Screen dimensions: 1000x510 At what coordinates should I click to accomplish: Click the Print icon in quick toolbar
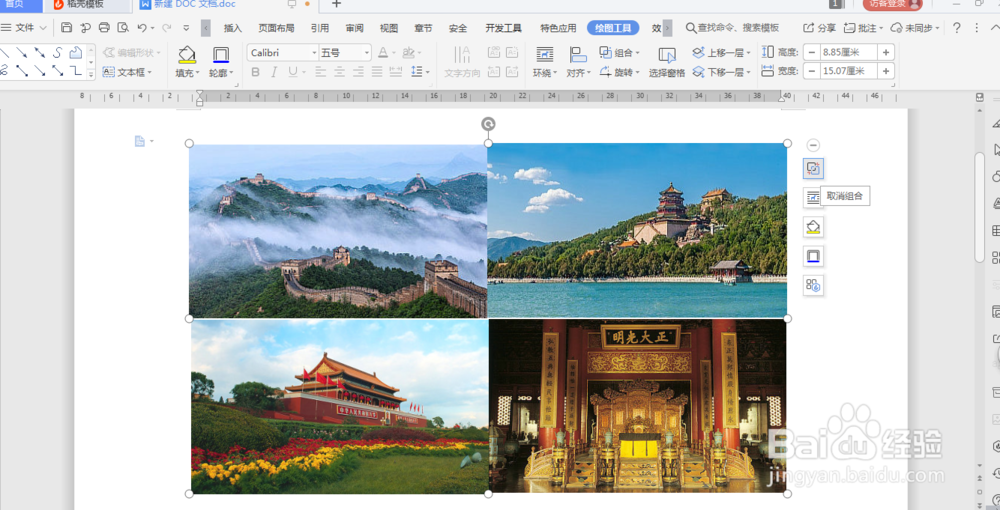(x=104, y=27)
